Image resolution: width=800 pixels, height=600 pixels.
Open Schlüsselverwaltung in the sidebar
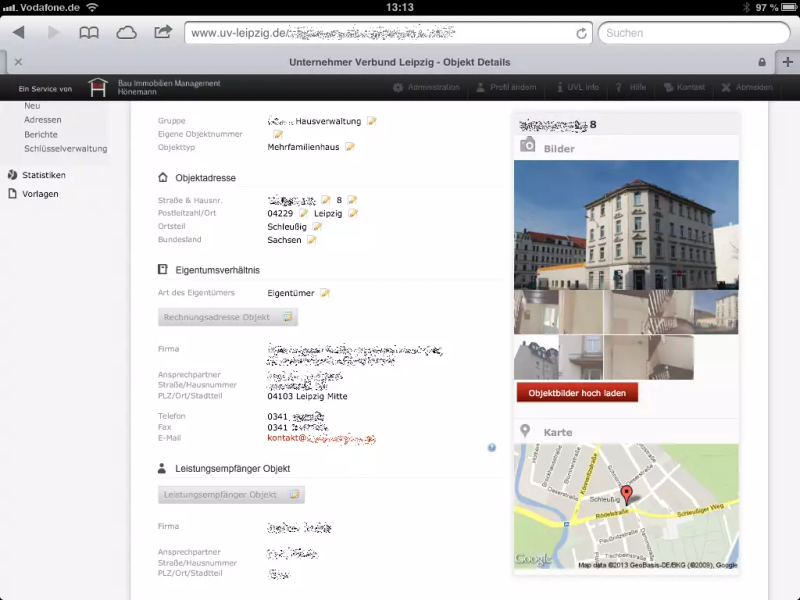click(x=65, y=149)
